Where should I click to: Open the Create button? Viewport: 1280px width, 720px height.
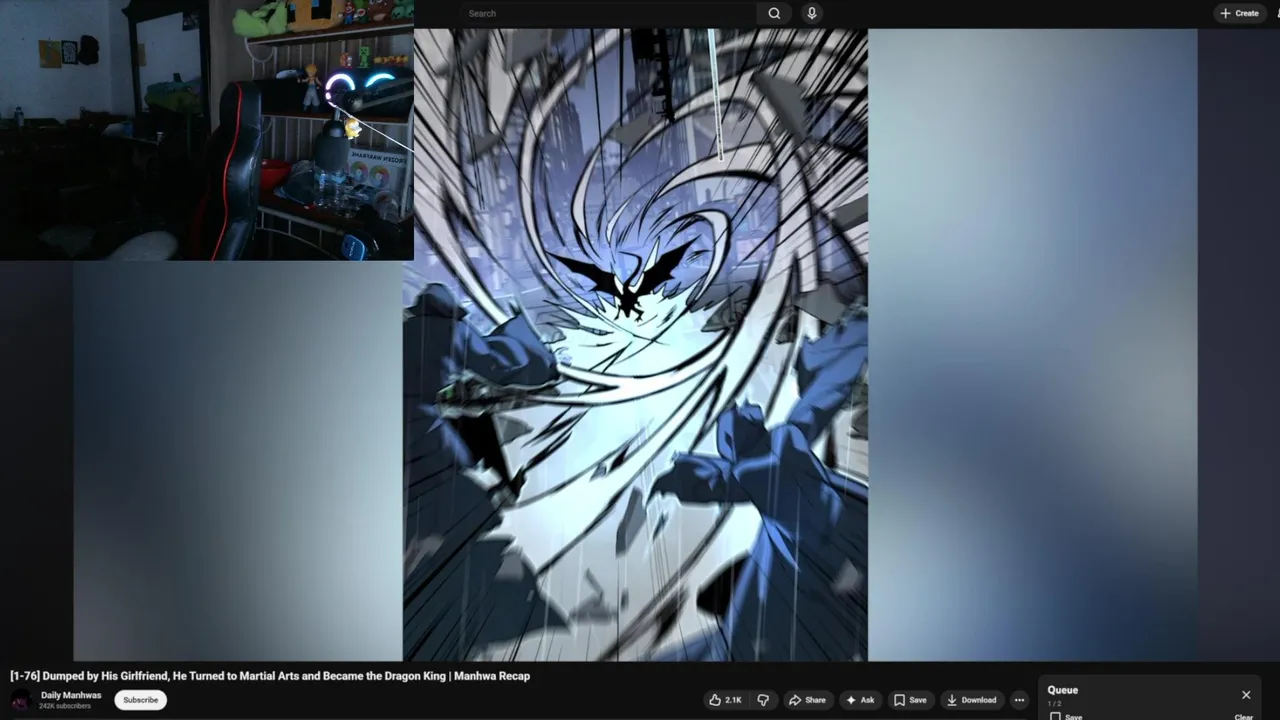pyautogui.click(x=1239, y=13)
